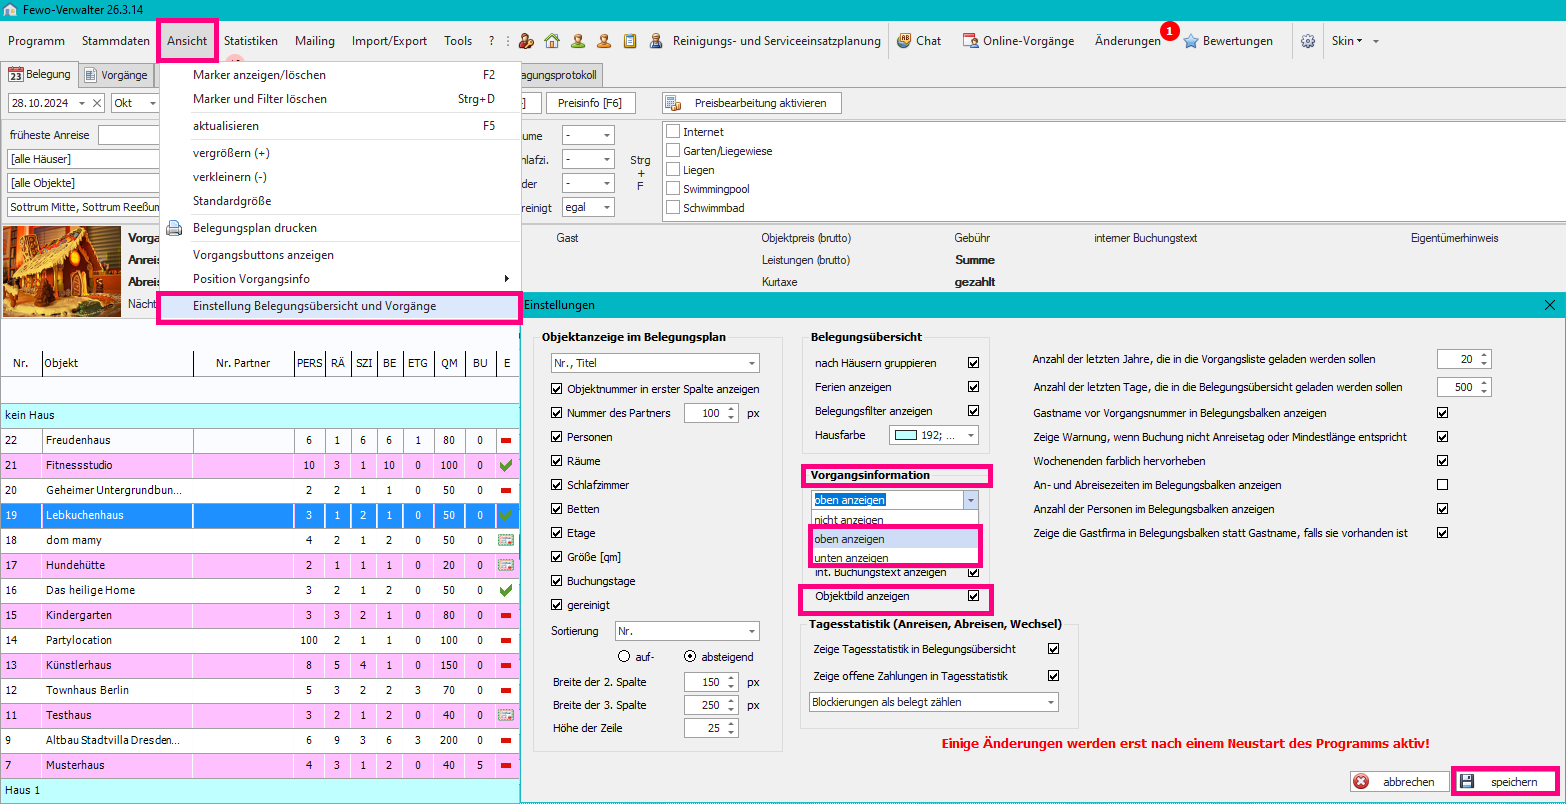Open Online-Vorgänge from the toolbar

pos(1018,41)
